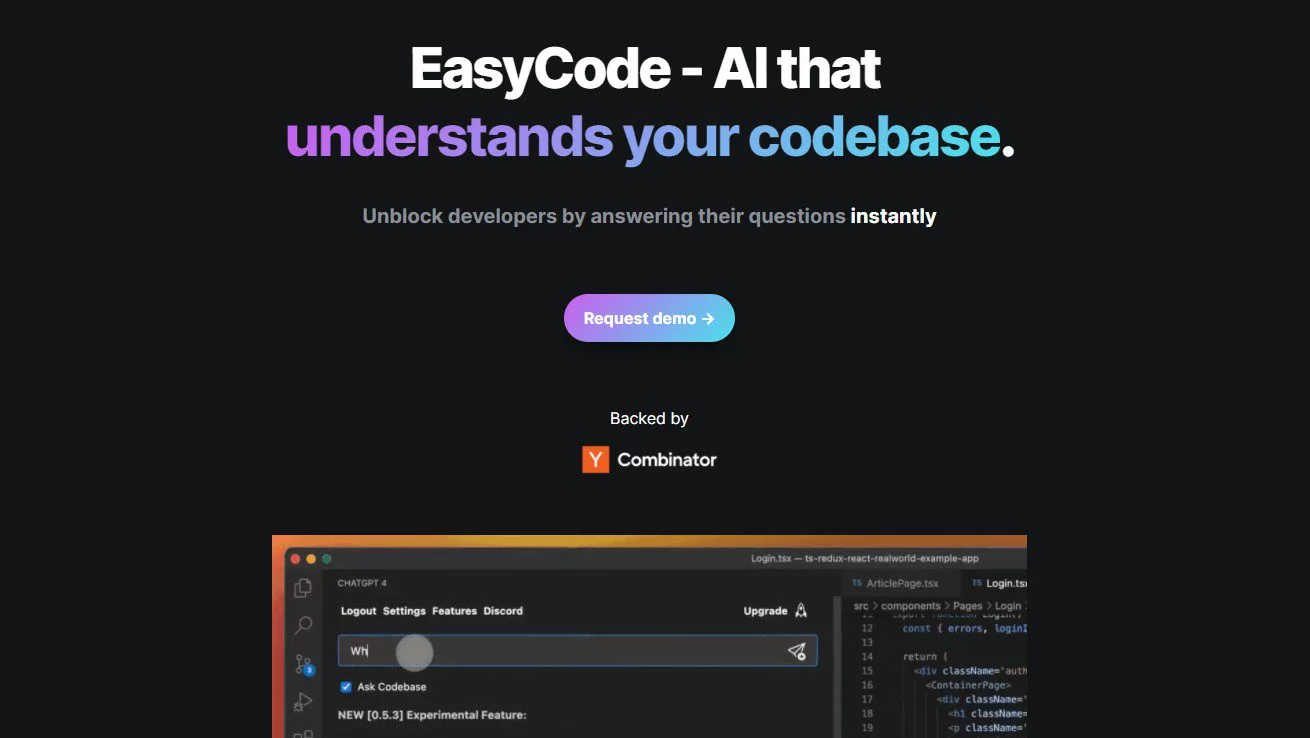
Task: Open the Search magnifier icon in sidebar
Action: point(303,626)
